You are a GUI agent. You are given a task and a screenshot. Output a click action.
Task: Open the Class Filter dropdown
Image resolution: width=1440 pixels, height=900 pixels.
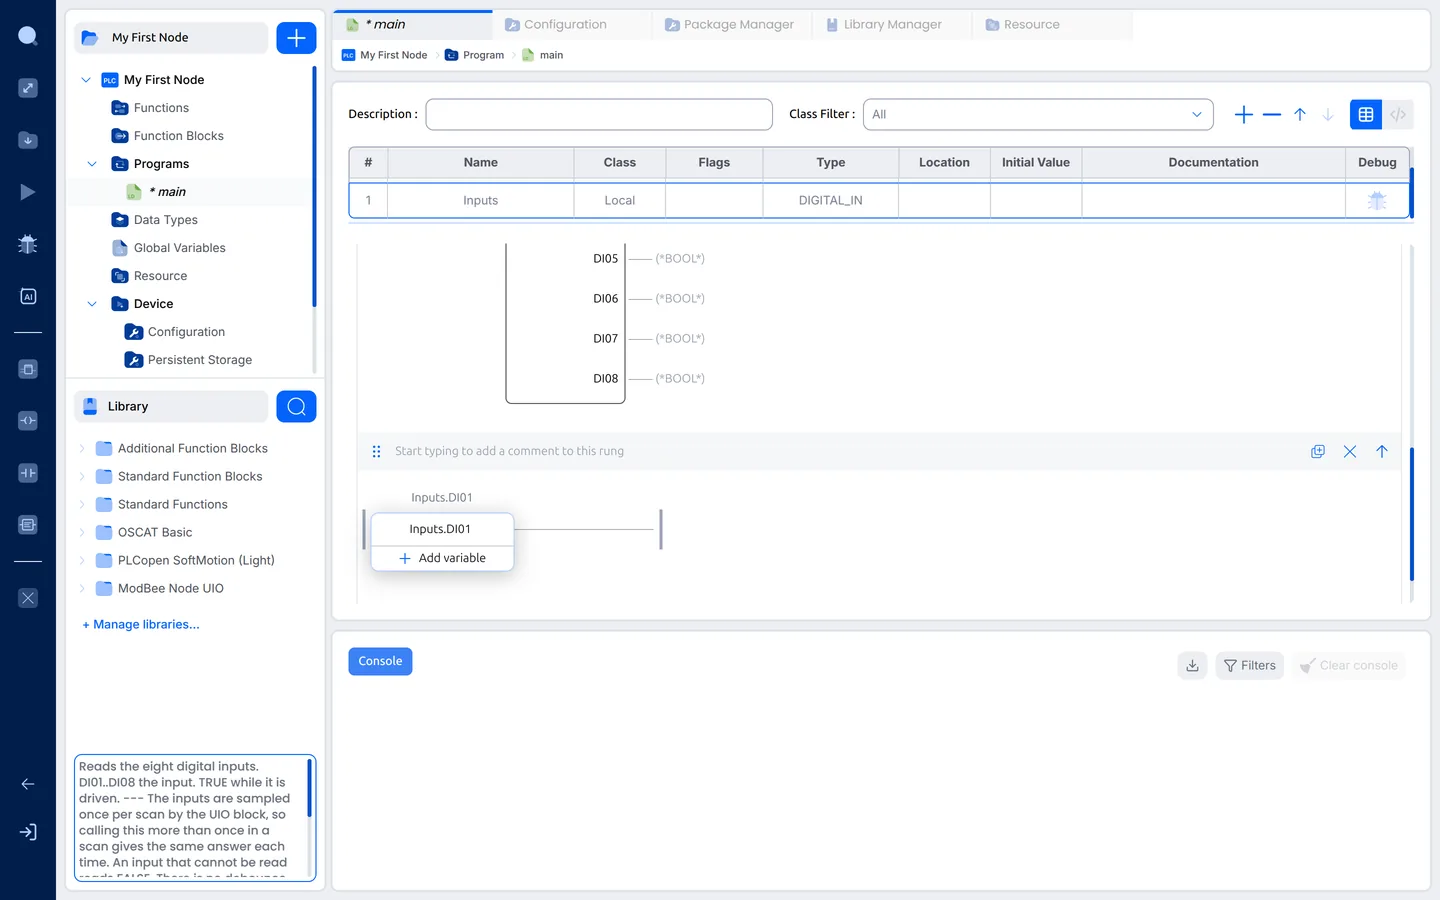tap(1038, 114)
